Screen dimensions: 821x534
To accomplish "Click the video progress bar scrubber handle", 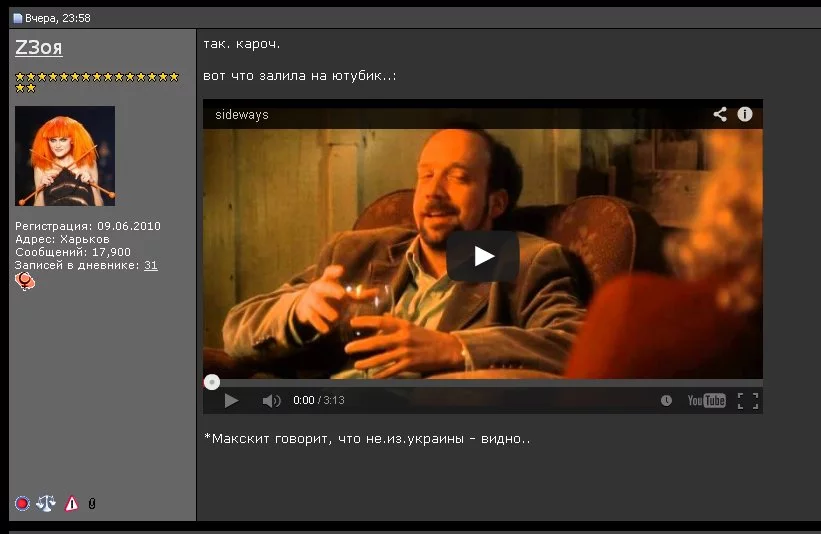I will [212, 382].
